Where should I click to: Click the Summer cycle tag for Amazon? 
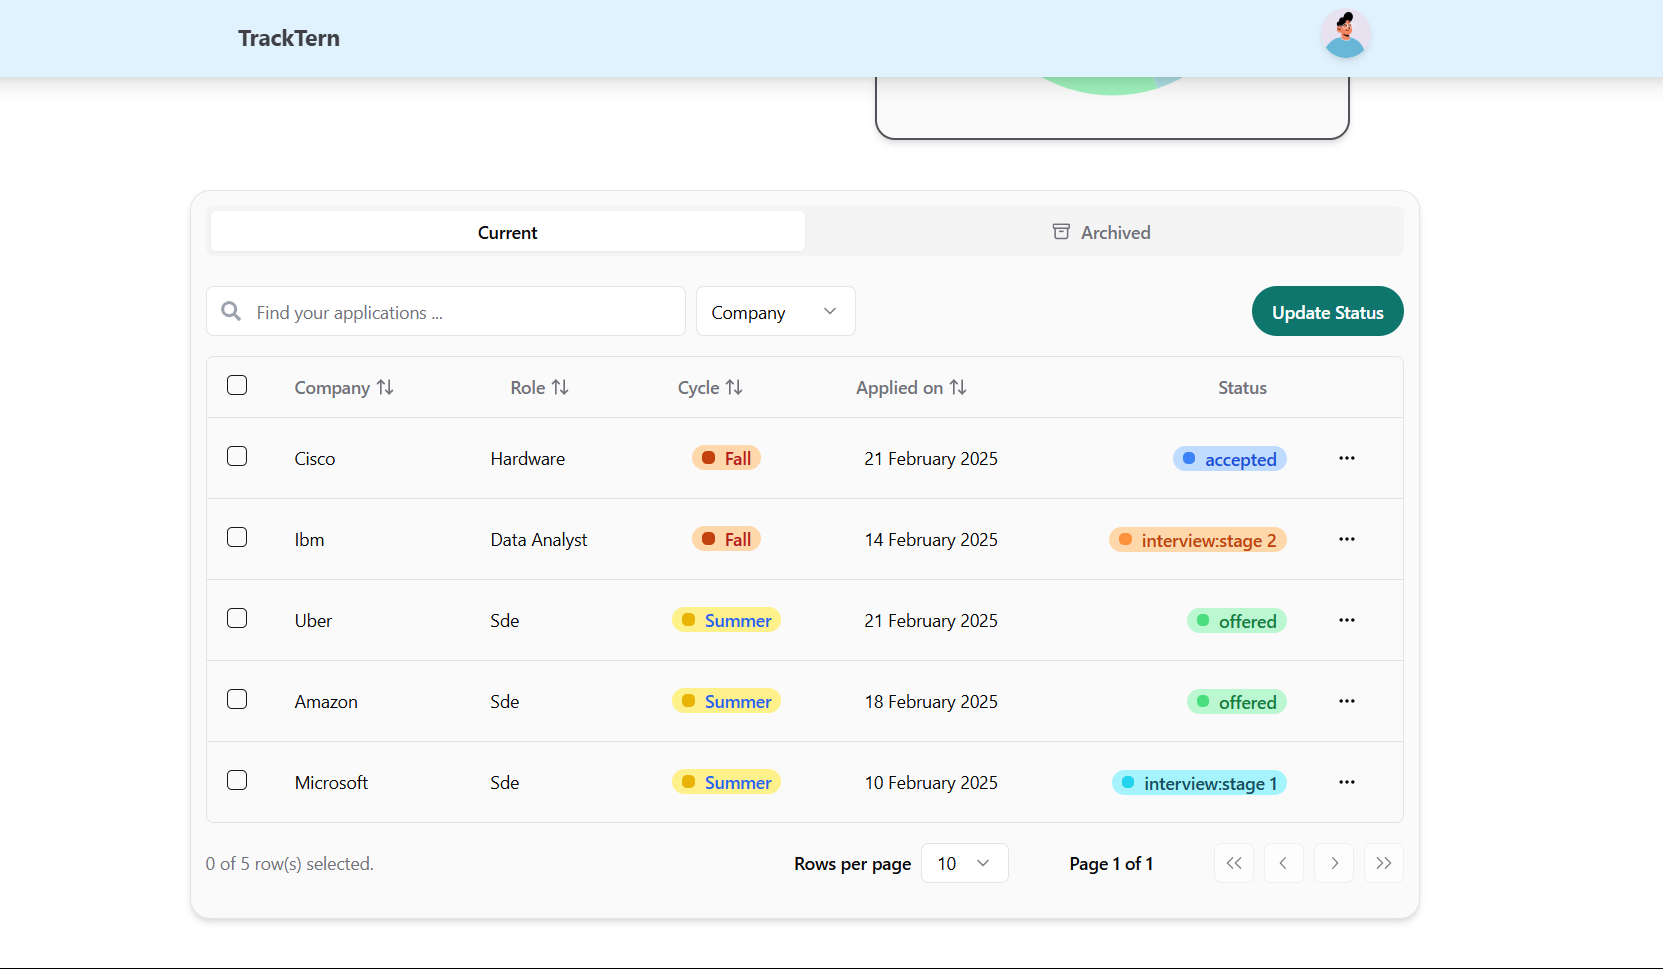[x=727, y=701]
